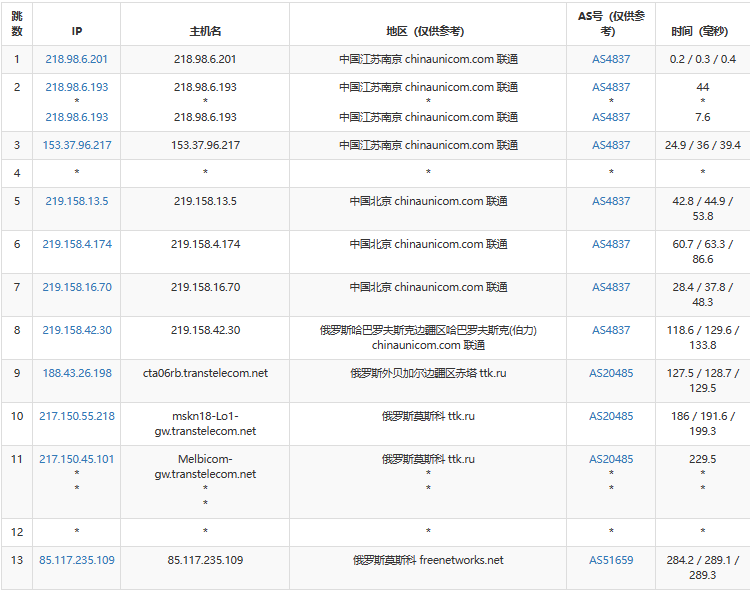Select region text 俄罗斯外贝加尔边疆区赤塔 ttk.ru
This screenshot has height=590, width=750.
coord(428,374)
